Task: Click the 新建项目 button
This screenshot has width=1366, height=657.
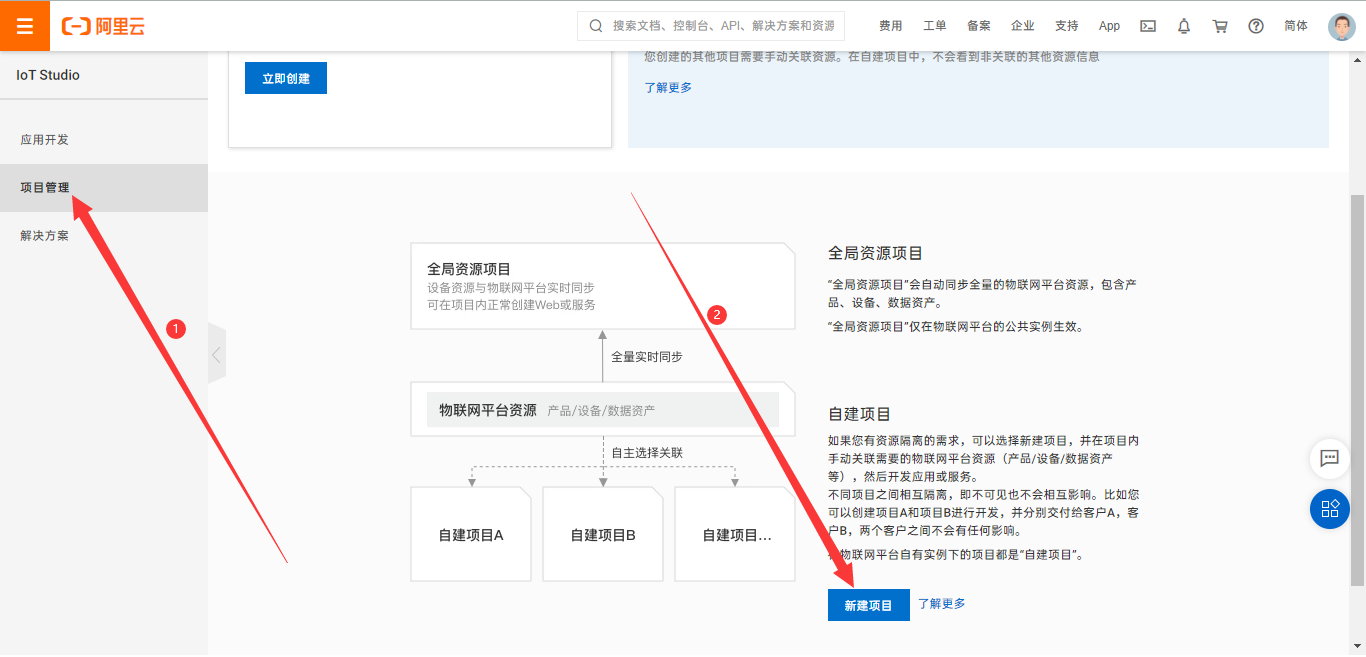Action: pyautogui.click(x=869, y=605)
